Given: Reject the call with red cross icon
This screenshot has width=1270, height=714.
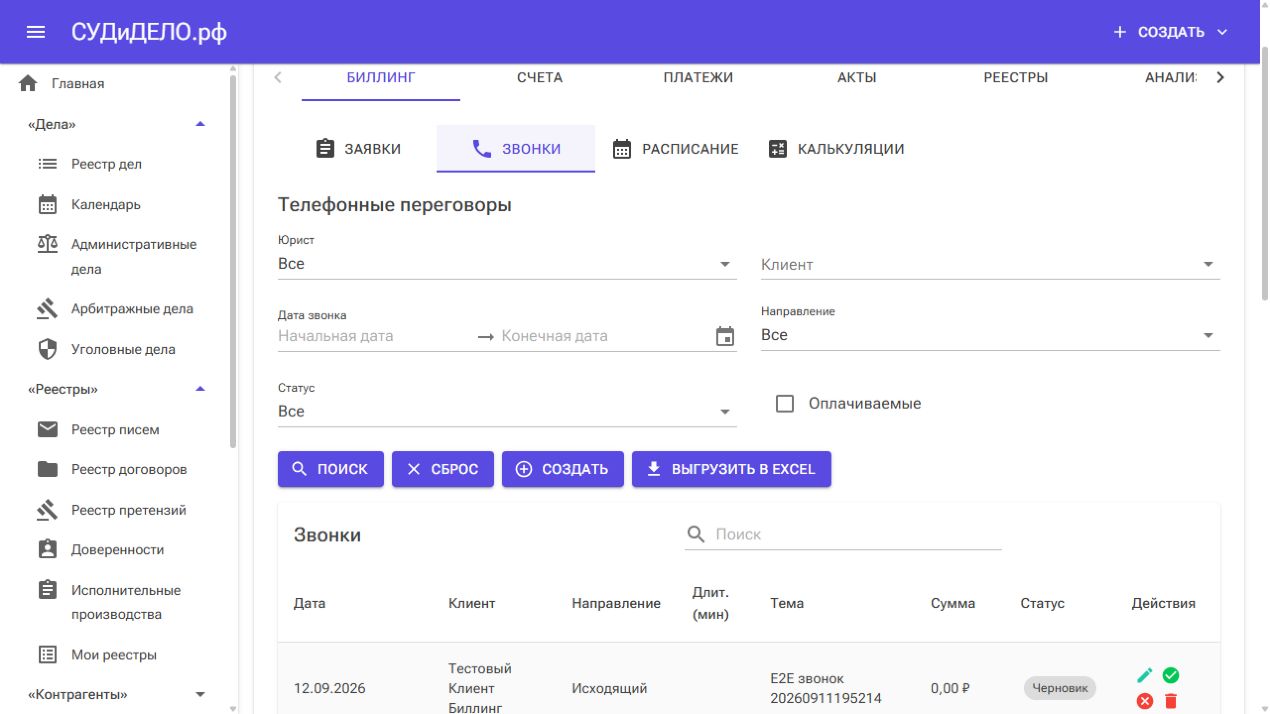Looking at the screenshot, I should pyautogui.click(x=1145, y=701).
